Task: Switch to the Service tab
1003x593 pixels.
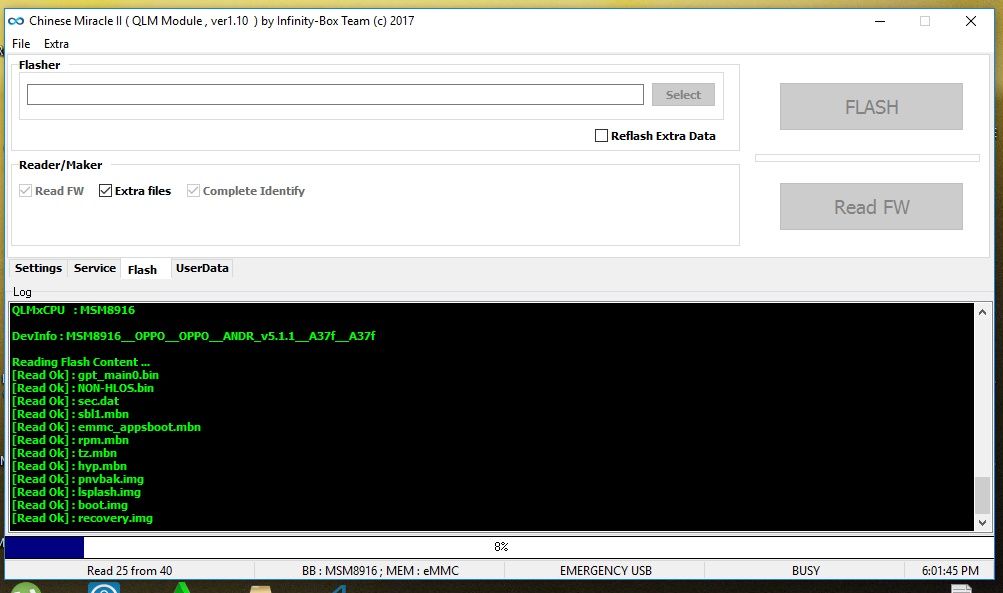Action: click(95, 268)
